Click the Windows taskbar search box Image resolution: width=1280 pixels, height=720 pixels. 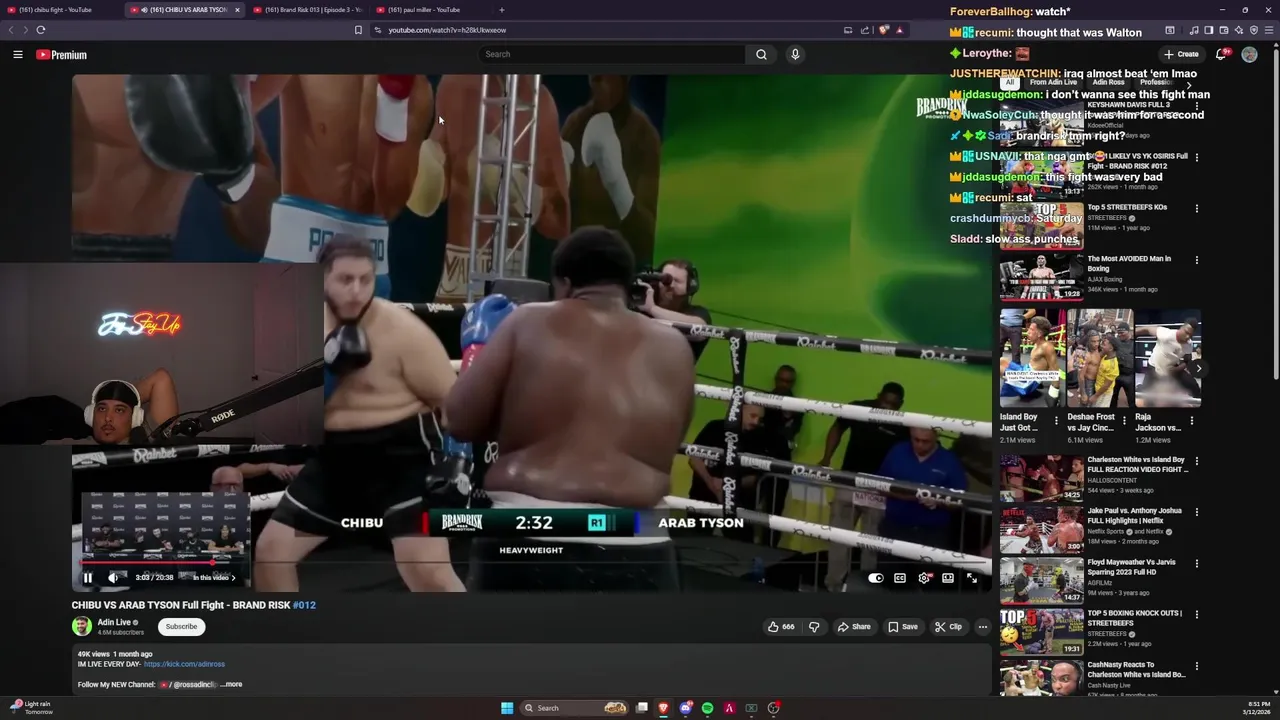pyautogui.click(x=576, y=708)
